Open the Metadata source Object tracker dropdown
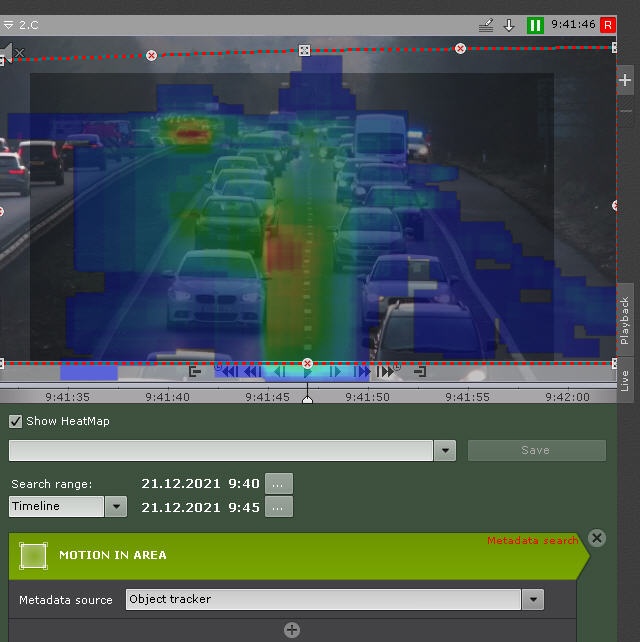This screenshot has height=642, width=640. pyautogui.click(x=534, y=600)
